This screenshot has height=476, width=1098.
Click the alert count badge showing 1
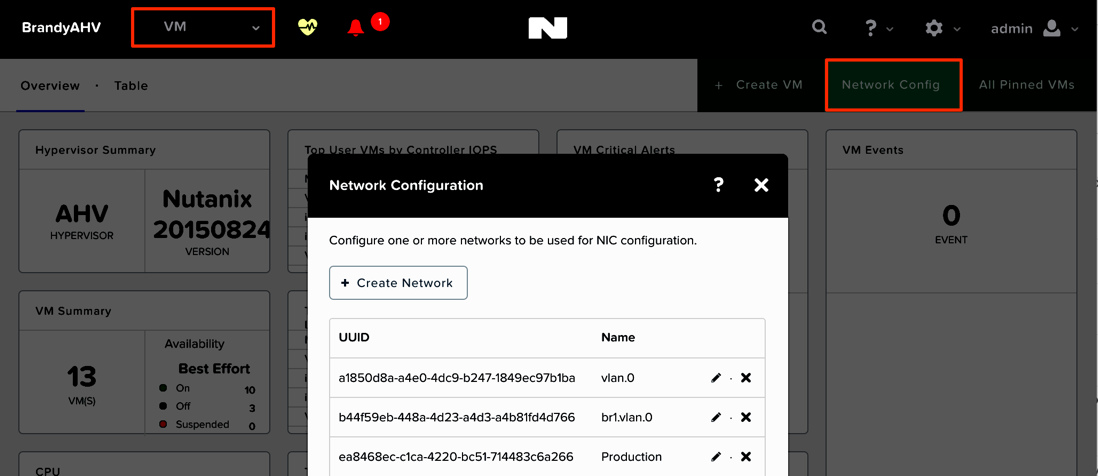tap(380, 22)
